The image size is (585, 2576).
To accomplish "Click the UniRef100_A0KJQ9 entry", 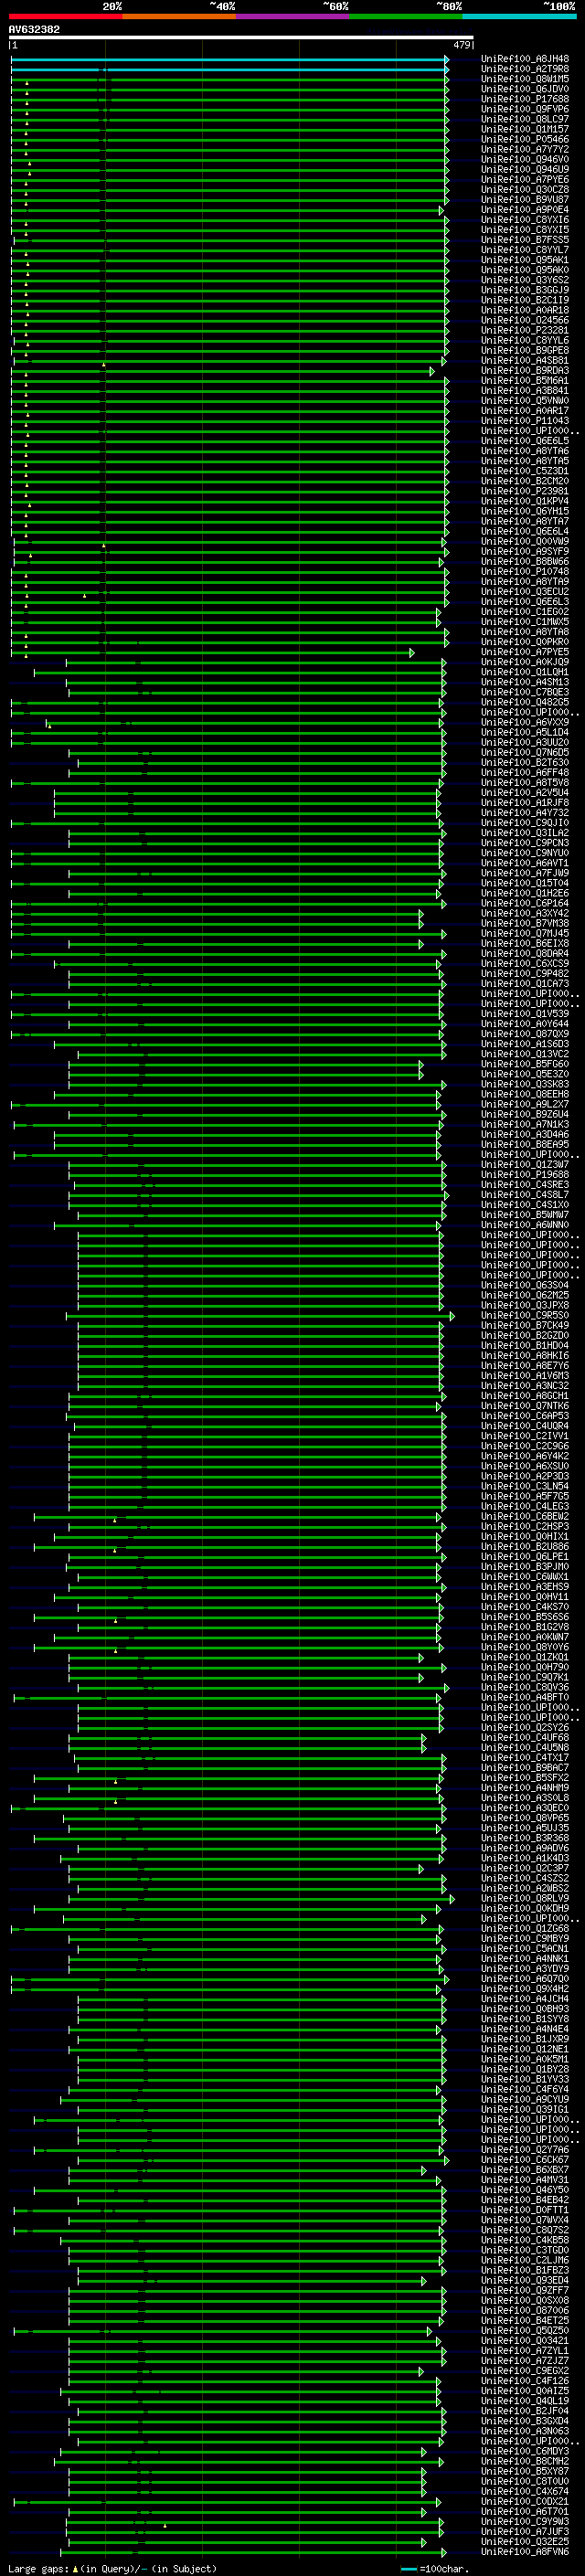I will [525, 663].
